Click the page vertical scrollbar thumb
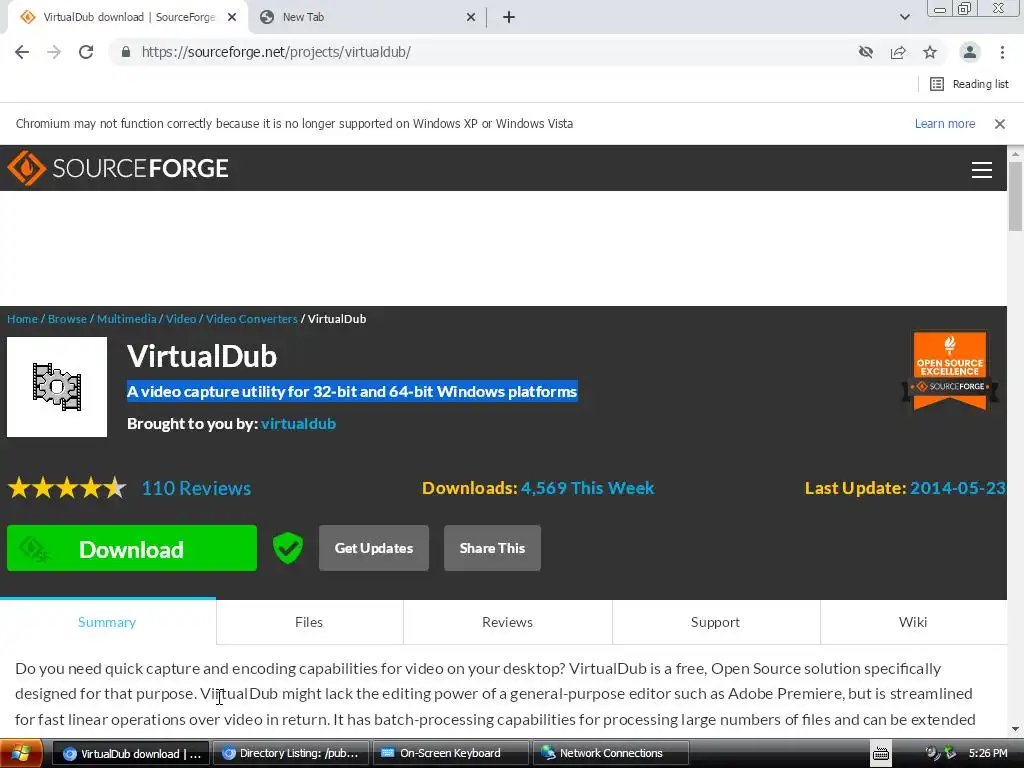Screen dimensions: 1024x768 click(x=1015, y=196)
